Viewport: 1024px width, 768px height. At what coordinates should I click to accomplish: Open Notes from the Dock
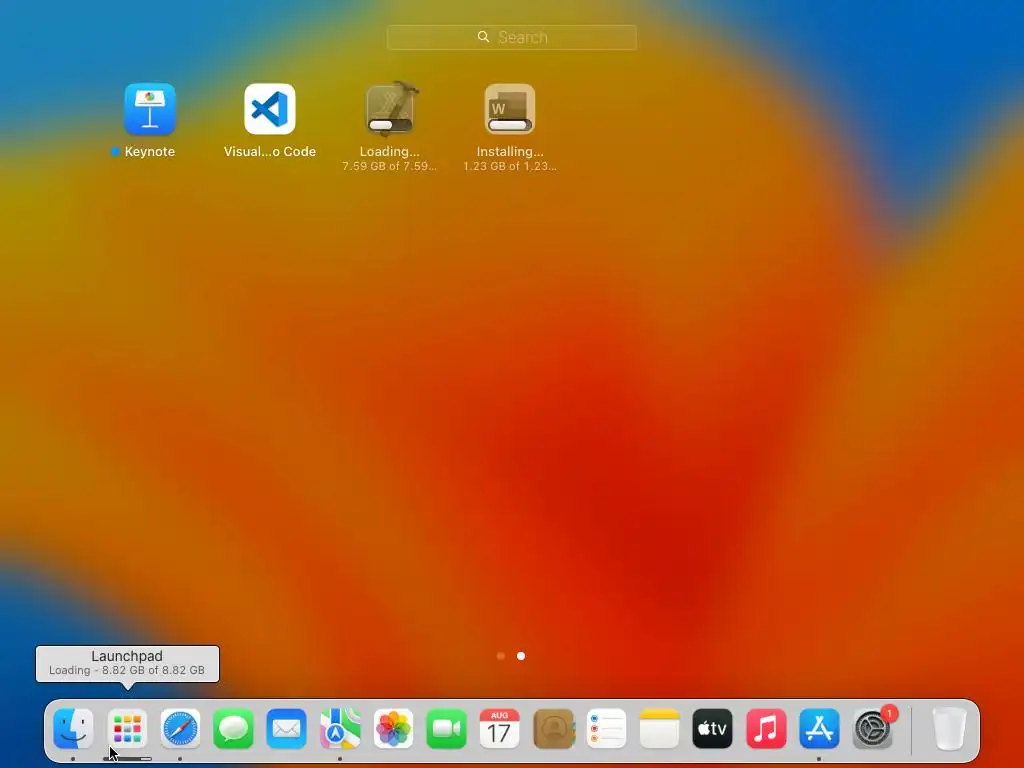click(x=660, y=729)
